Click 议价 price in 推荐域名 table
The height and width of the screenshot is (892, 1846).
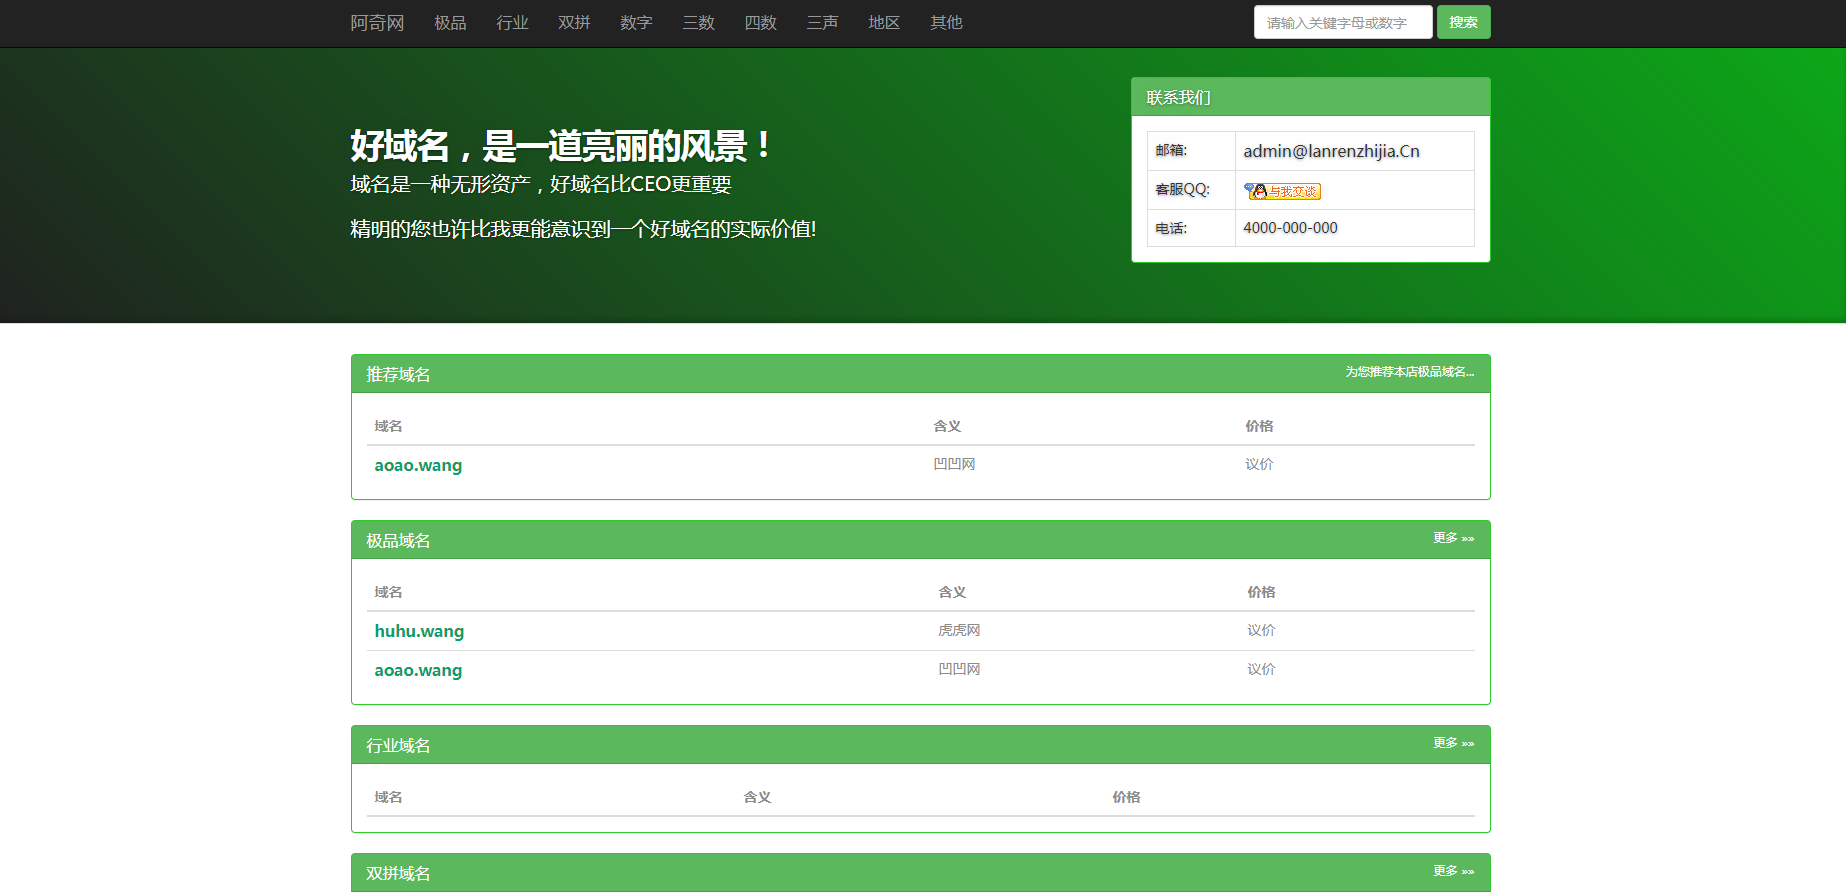click(1259, 464)
